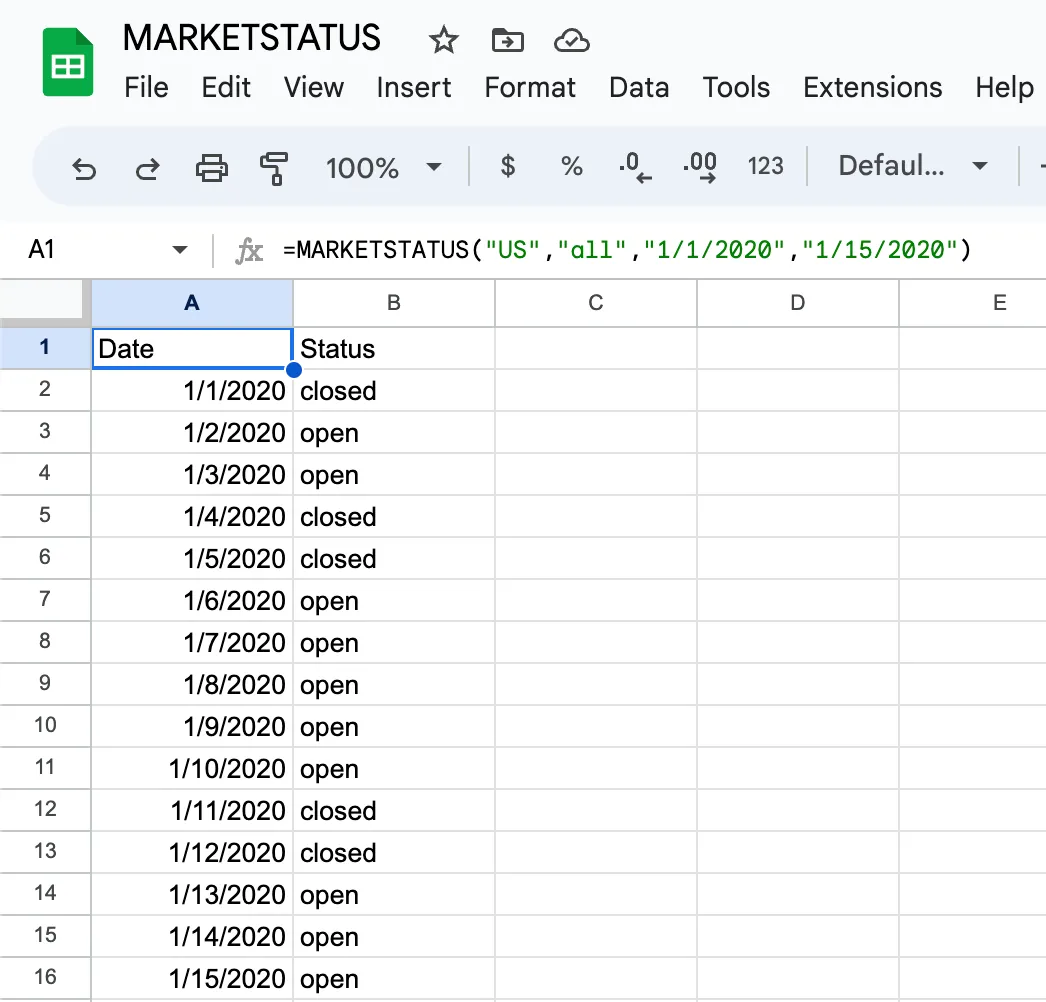Viewport: 1046px width, 1002px height.
Task: Open the Tools menu
Action: click(736, 87)
